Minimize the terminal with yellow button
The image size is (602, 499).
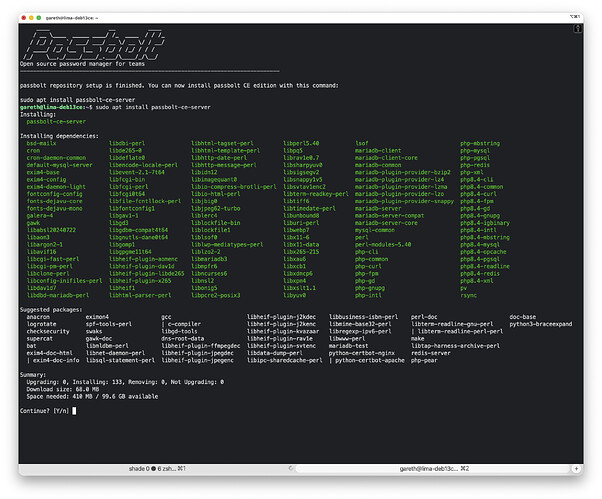coord(31,18)
